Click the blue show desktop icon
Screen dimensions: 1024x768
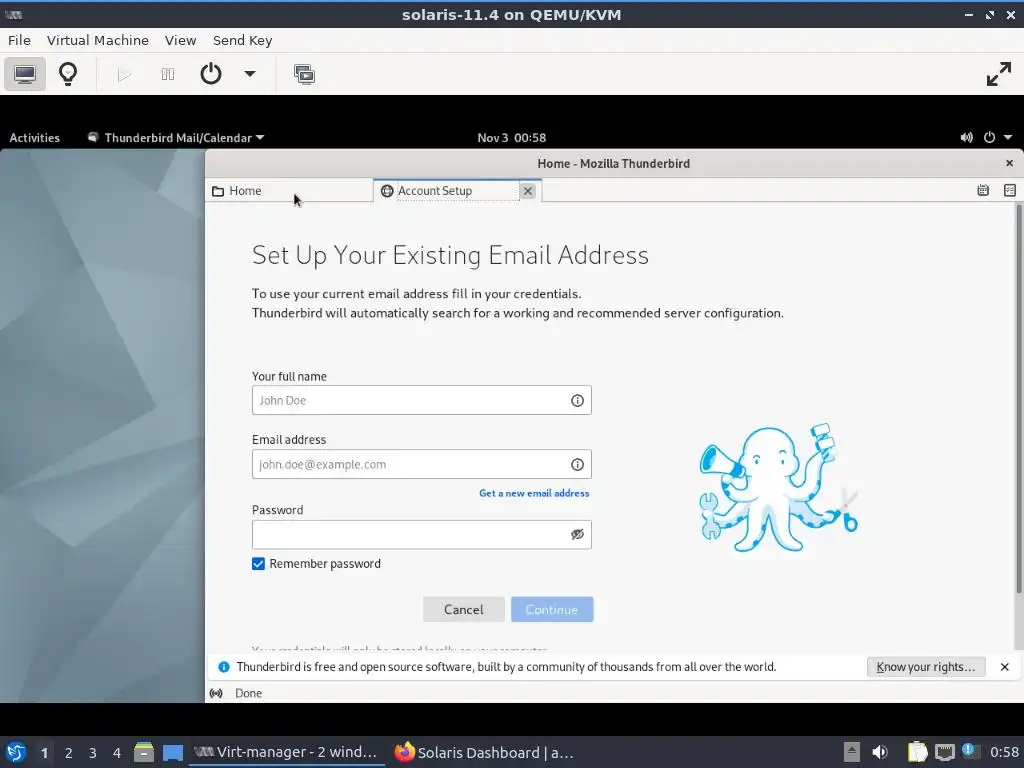tap(173, 753)
